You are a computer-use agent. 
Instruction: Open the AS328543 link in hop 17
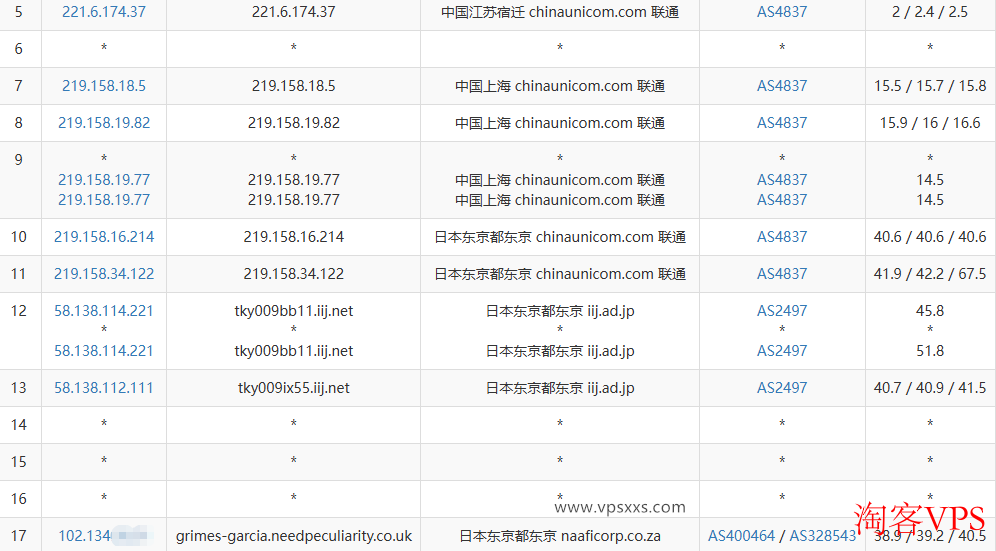tap(823, 536)
